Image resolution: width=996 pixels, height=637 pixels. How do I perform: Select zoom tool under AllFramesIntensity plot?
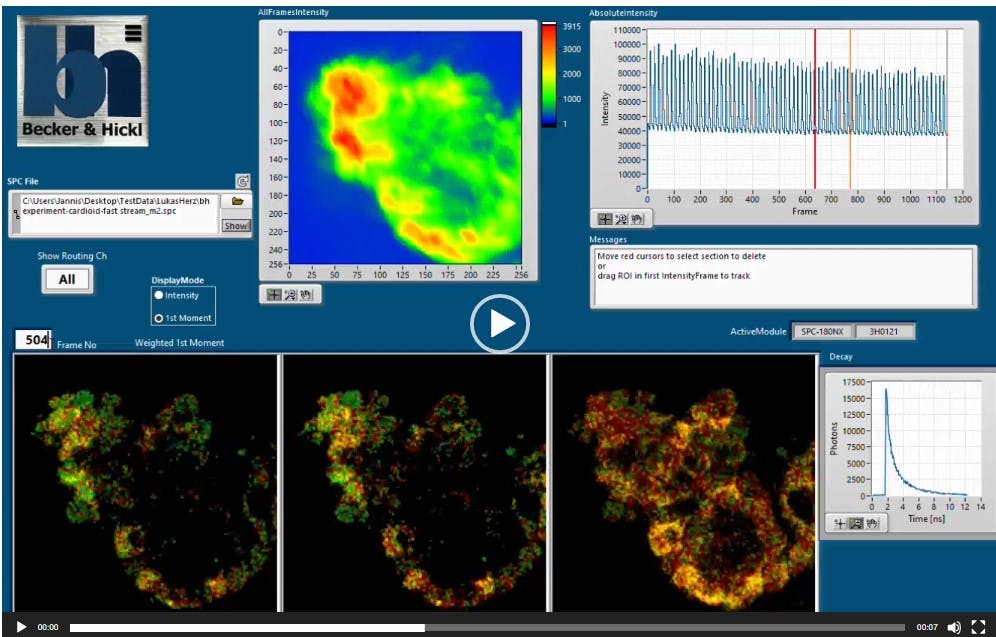click(290, 295)
